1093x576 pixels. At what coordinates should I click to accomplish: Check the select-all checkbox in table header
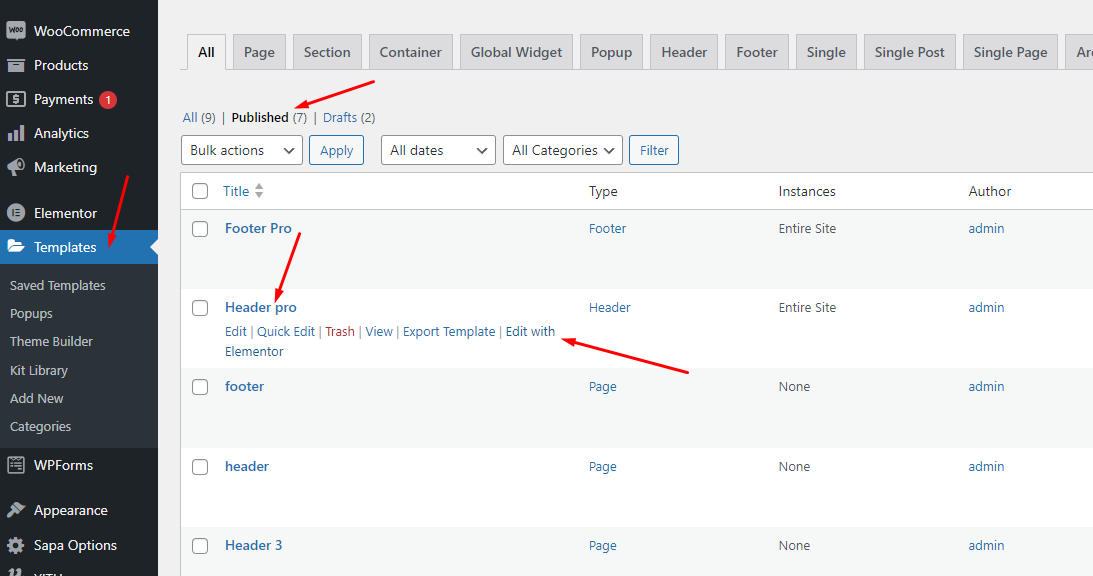tap(200, 191)
